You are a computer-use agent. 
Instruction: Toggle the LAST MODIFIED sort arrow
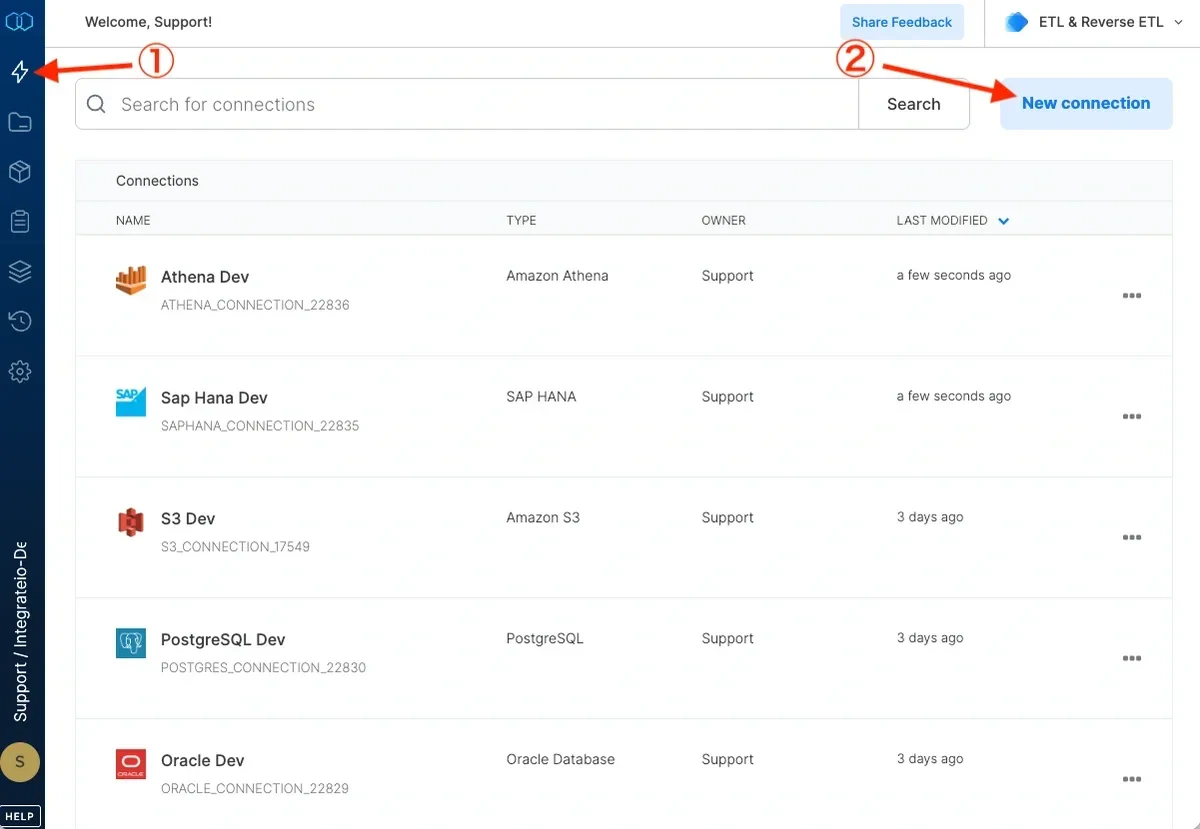tap(1003, 221)
